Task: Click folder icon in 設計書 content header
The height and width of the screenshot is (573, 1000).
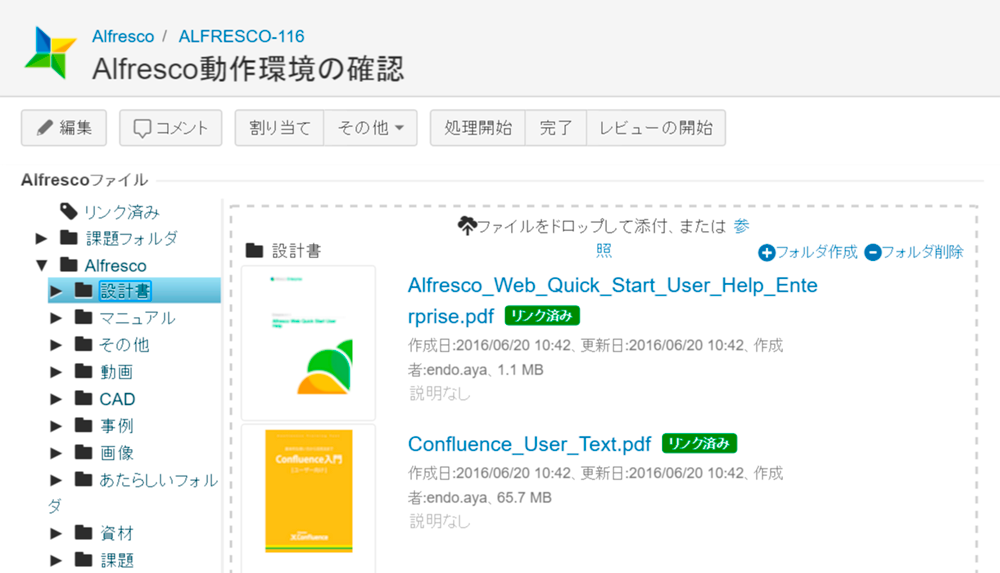Action: pos(254,250)
